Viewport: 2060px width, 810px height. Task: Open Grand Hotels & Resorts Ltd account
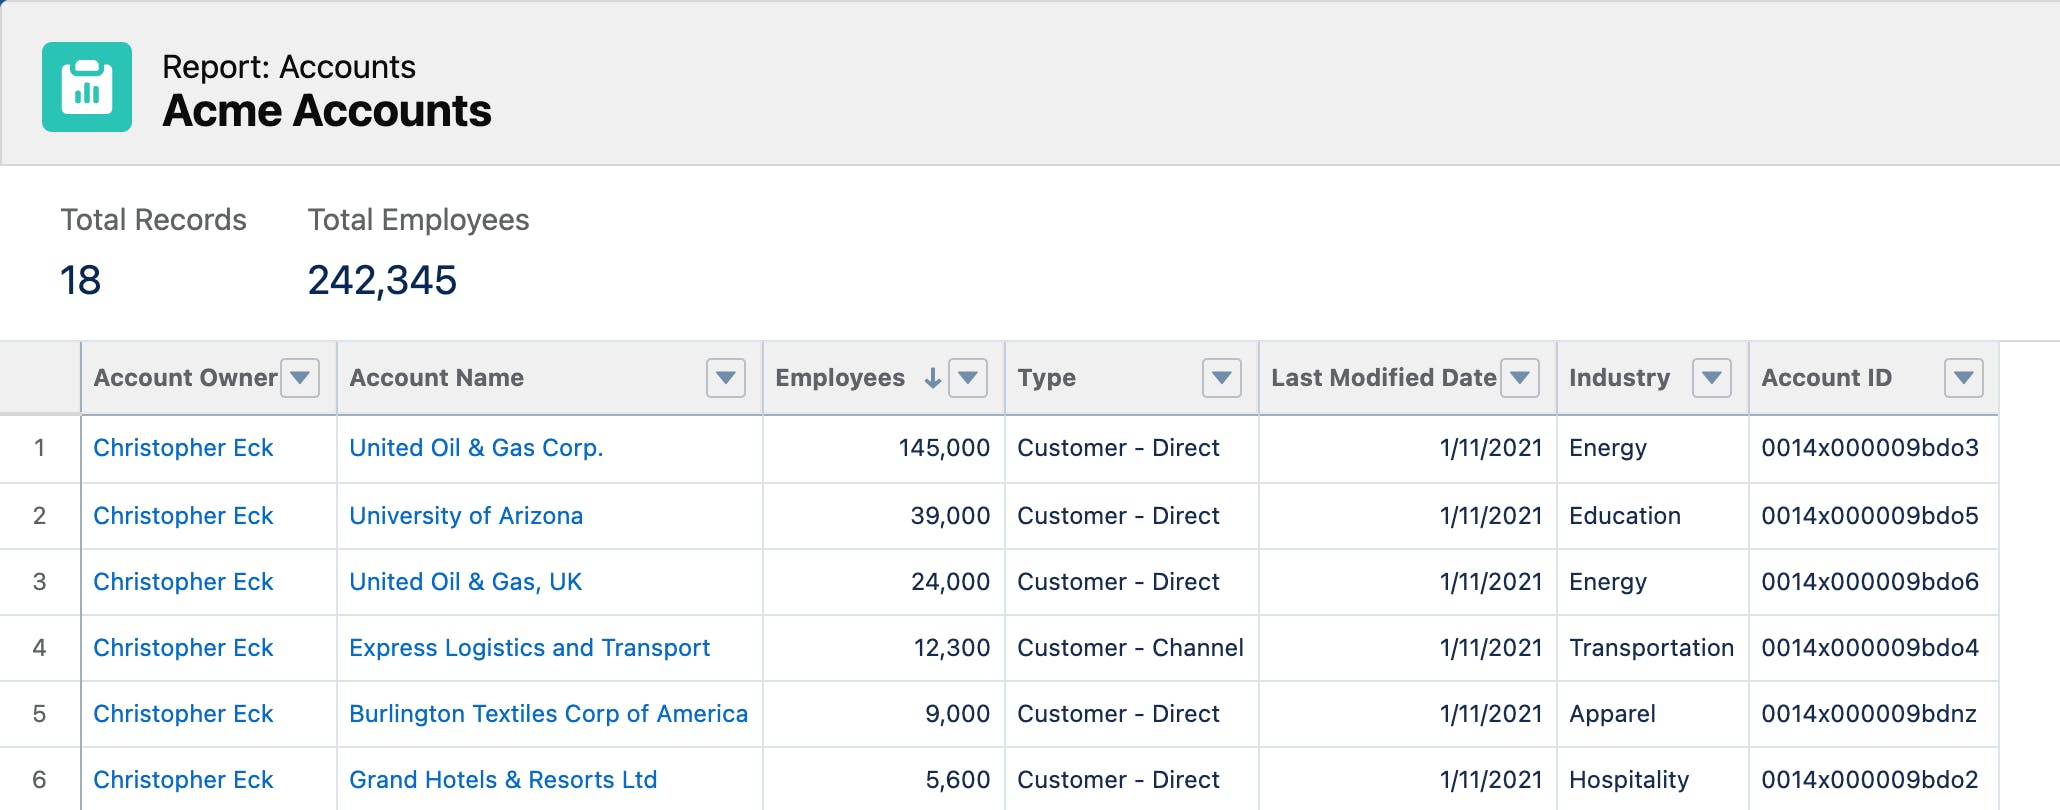pyautogui.click(x=503, y=780)
